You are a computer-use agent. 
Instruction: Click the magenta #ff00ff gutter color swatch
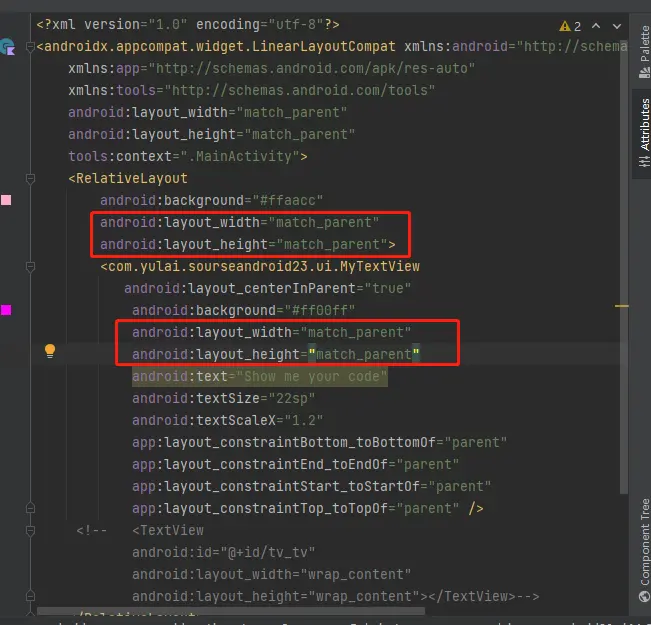[x=6, y=310]
